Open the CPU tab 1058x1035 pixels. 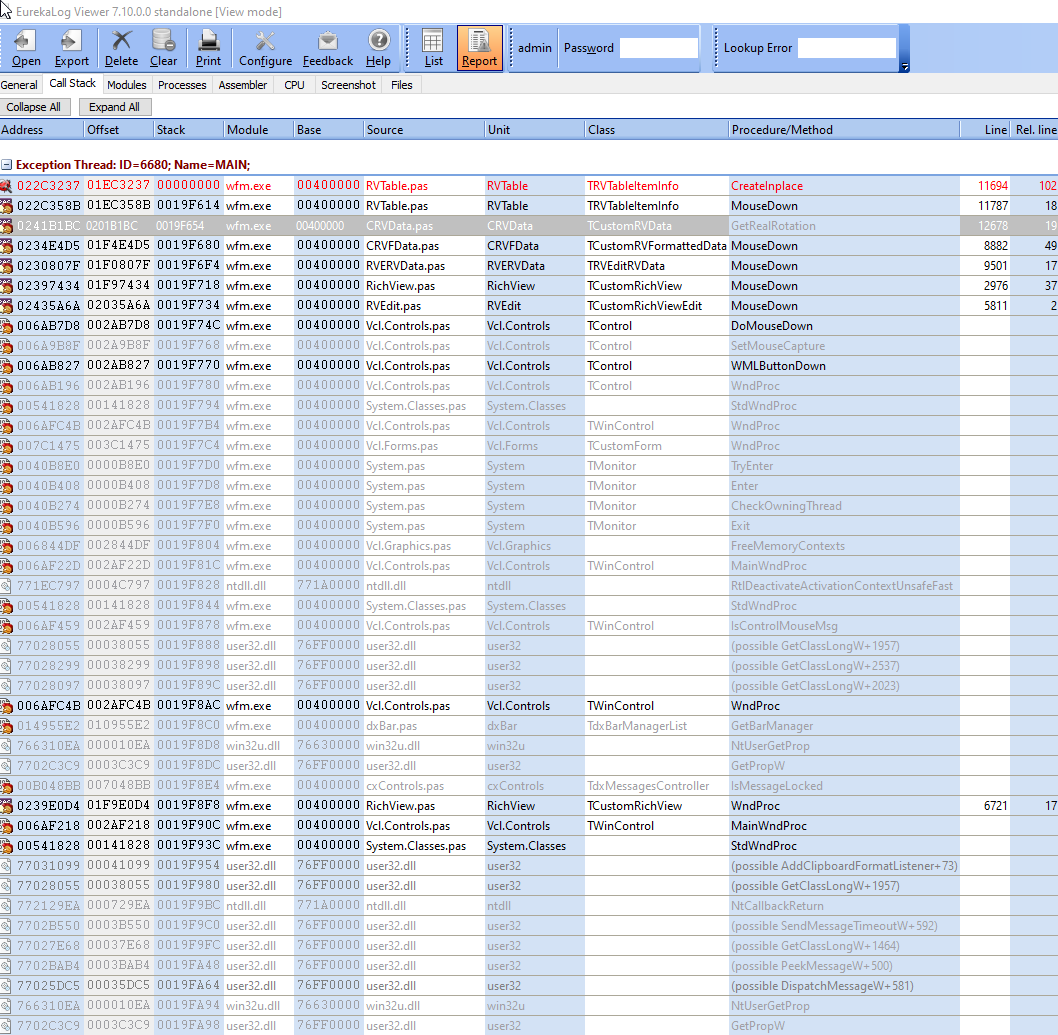[x=294, y=85]
